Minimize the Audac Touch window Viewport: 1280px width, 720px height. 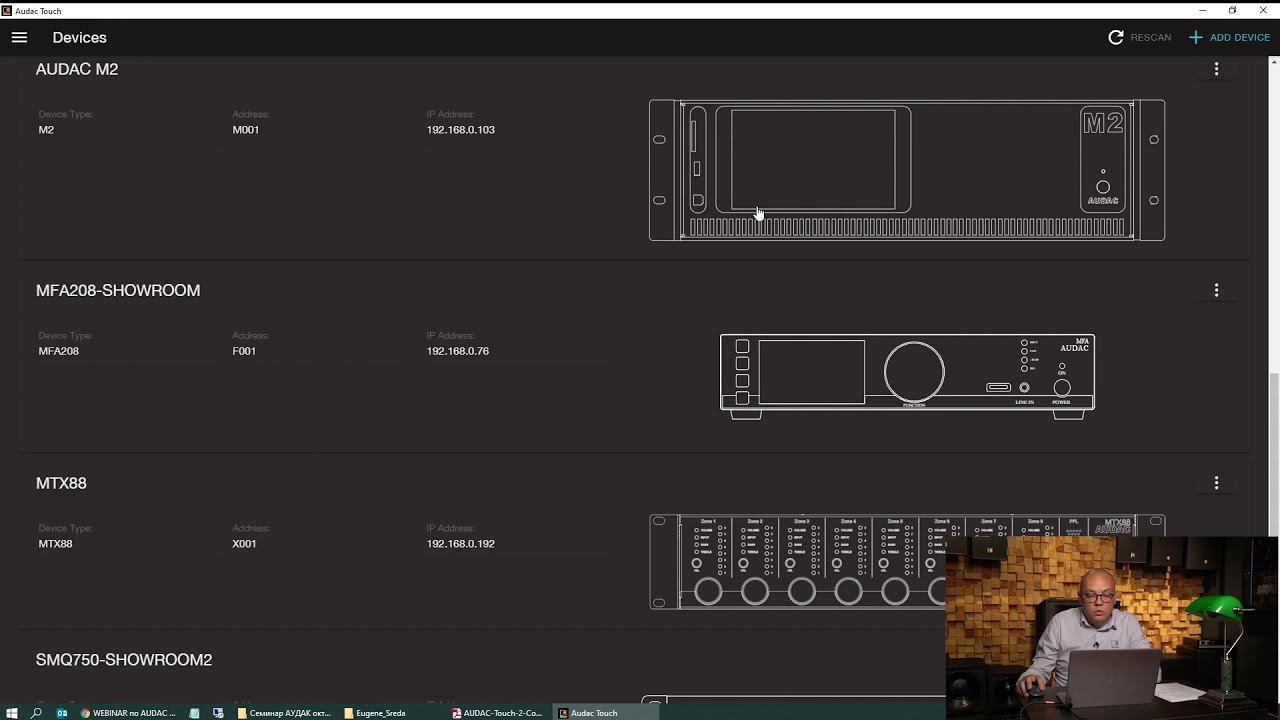[x=1203, y=10]
